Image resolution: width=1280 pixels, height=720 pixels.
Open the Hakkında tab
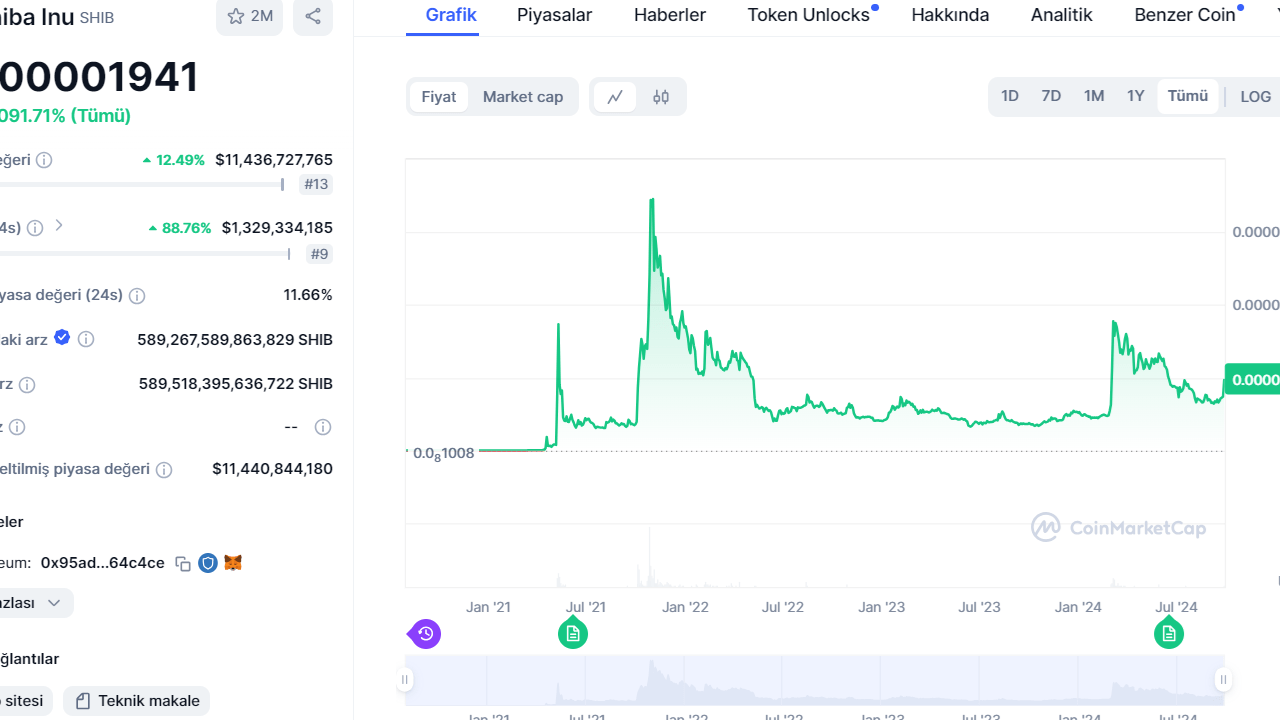tap(950, 15)
